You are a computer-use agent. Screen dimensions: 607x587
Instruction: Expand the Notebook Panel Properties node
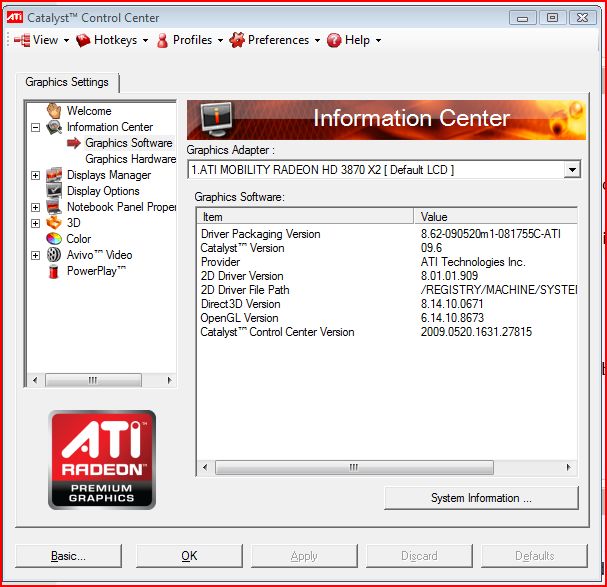point(35,208)
